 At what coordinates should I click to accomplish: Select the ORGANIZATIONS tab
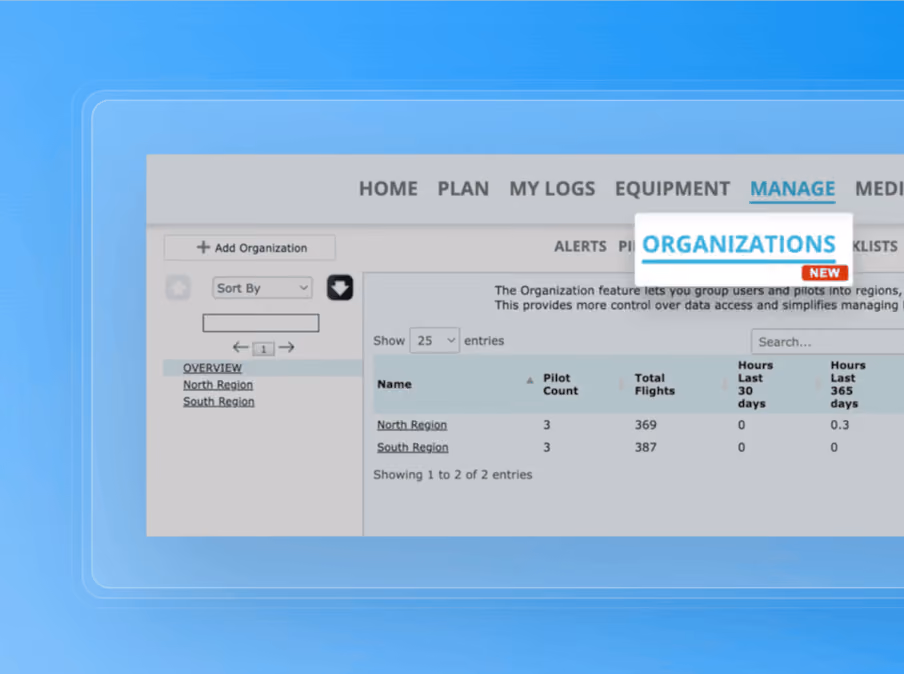[x=739, y=244]
